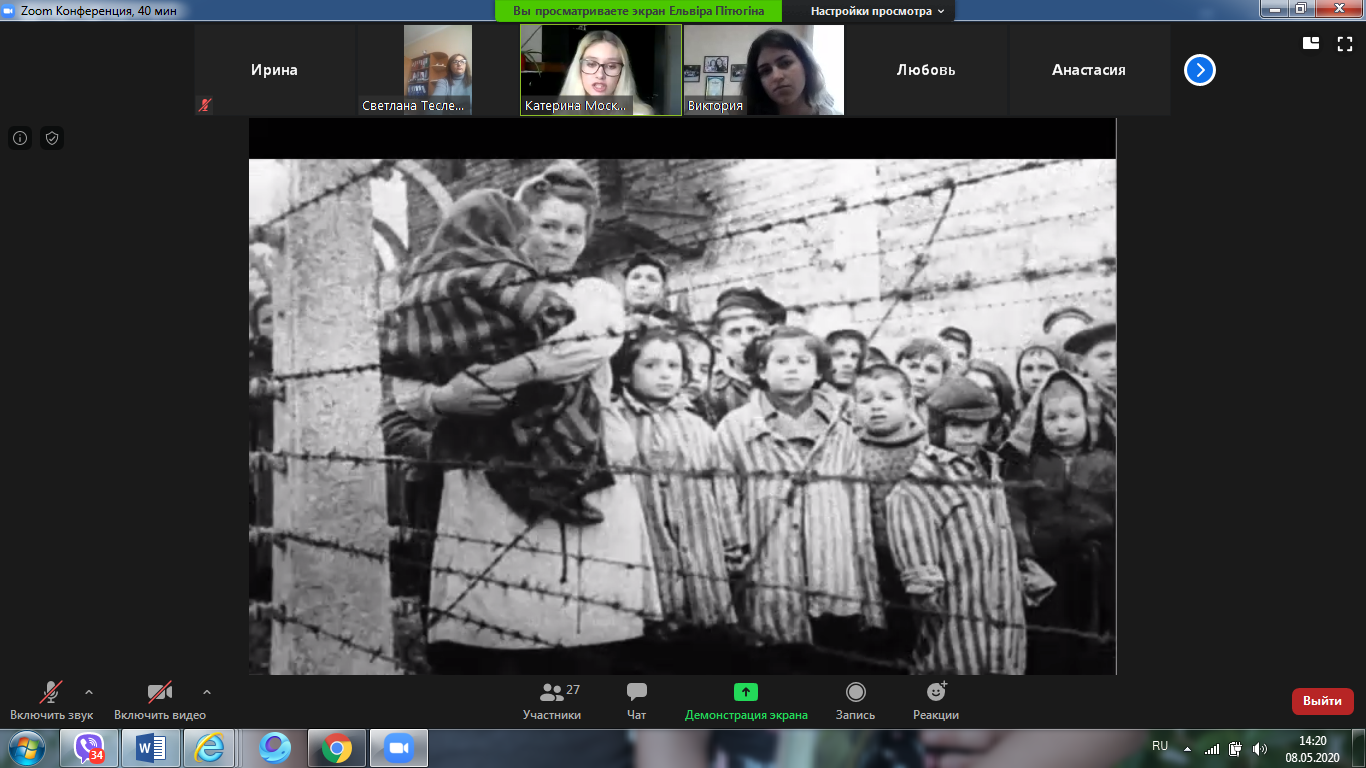Select Ирина's participant tile

[x=274, y=70]
